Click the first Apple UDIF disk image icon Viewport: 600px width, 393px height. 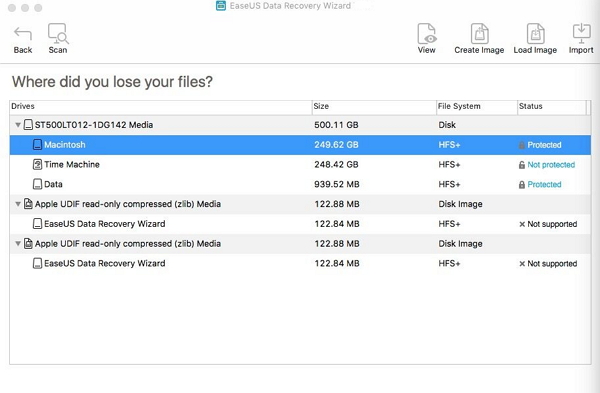(x=28, y=204)
